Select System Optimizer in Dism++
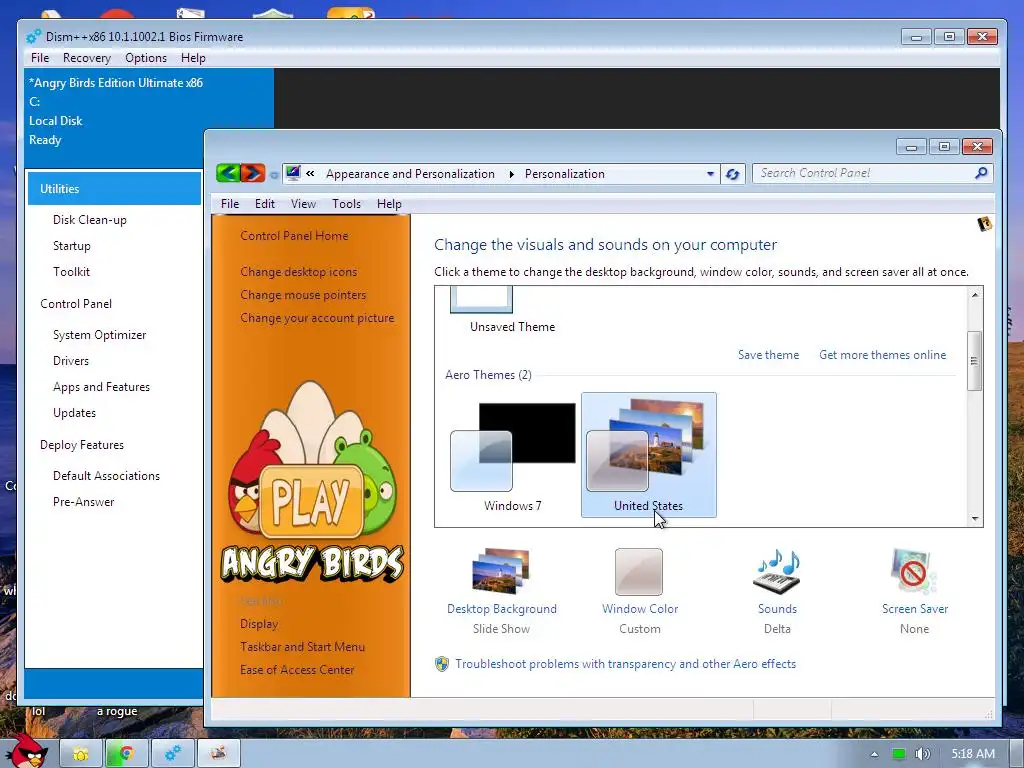 [99, 334]
